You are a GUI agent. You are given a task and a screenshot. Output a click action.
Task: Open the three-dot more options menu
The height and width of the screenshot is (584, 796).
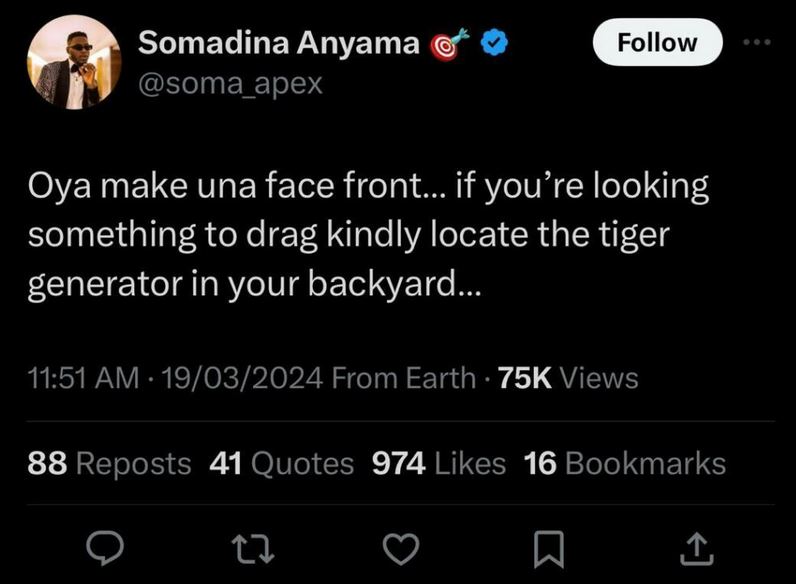pyautogui.click(x=759, y=43)
